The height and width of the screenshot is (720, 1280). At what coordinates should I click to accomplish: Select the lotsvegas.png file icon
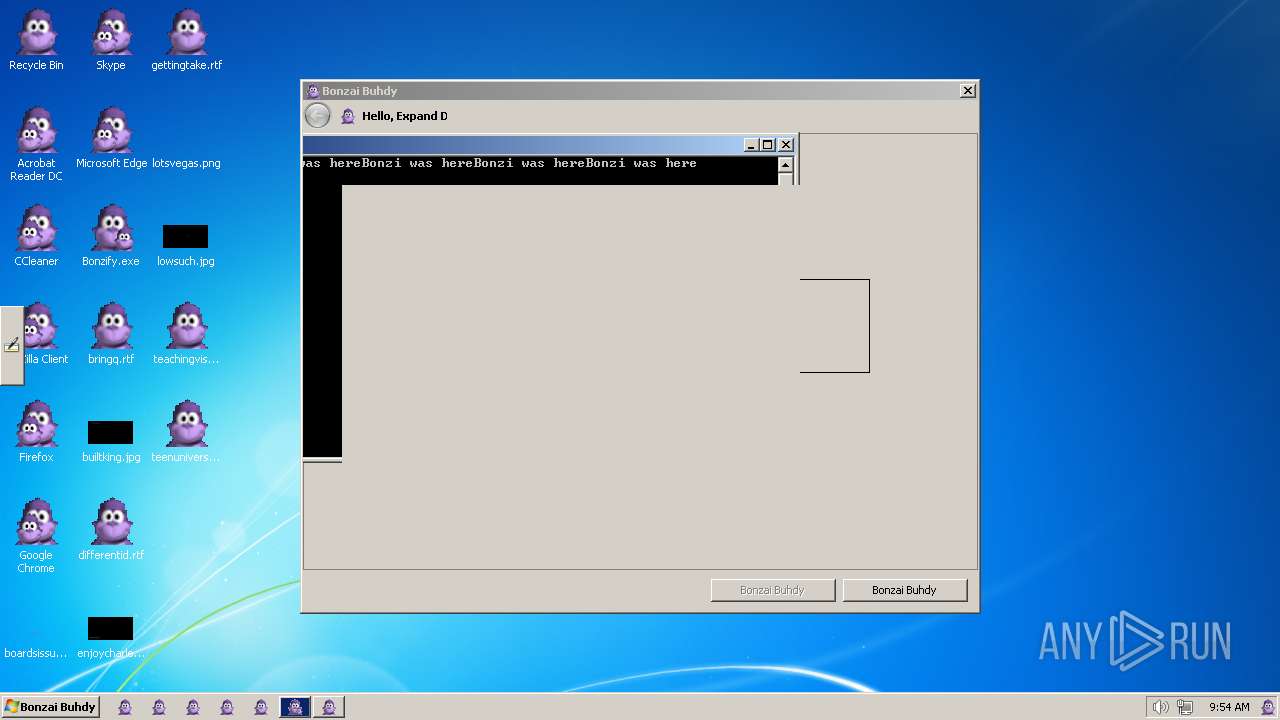coord(186,163)
